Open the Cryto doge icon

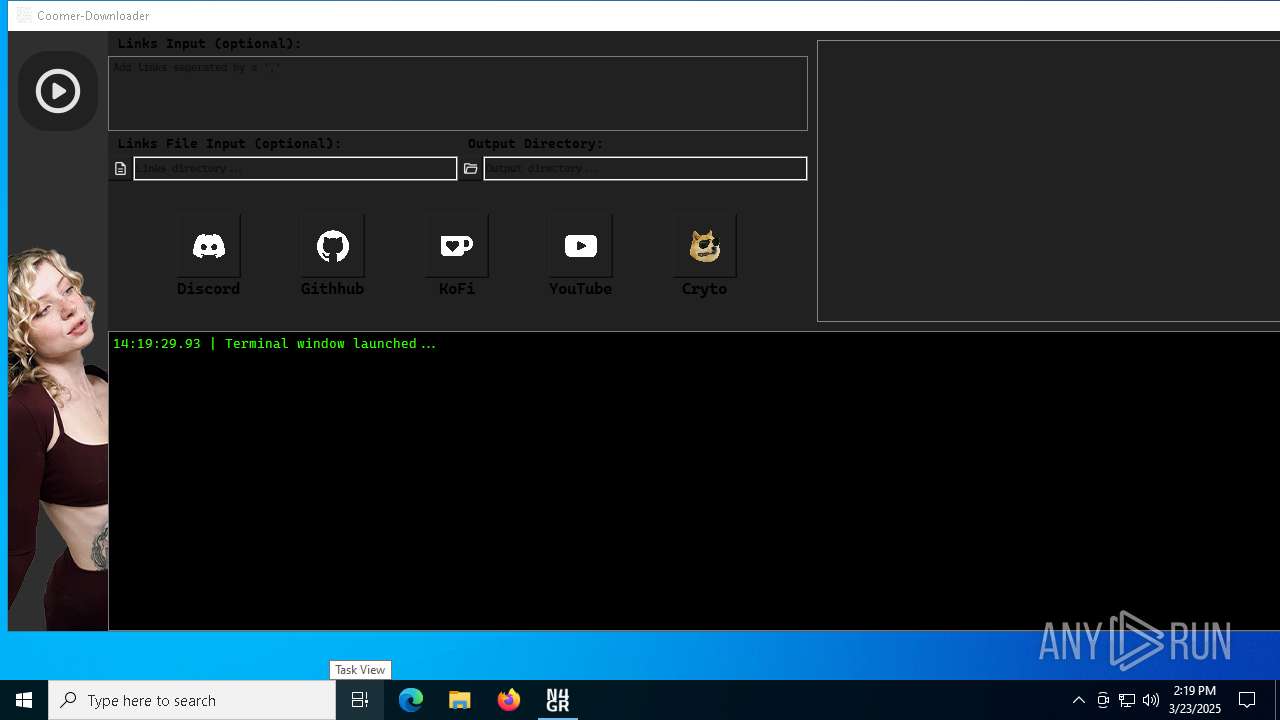[705, 246]
